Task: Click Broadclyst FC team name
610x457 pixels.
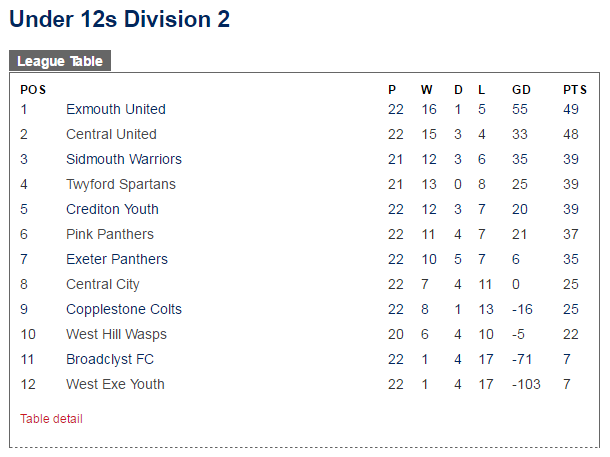Action: click(110, 359)
